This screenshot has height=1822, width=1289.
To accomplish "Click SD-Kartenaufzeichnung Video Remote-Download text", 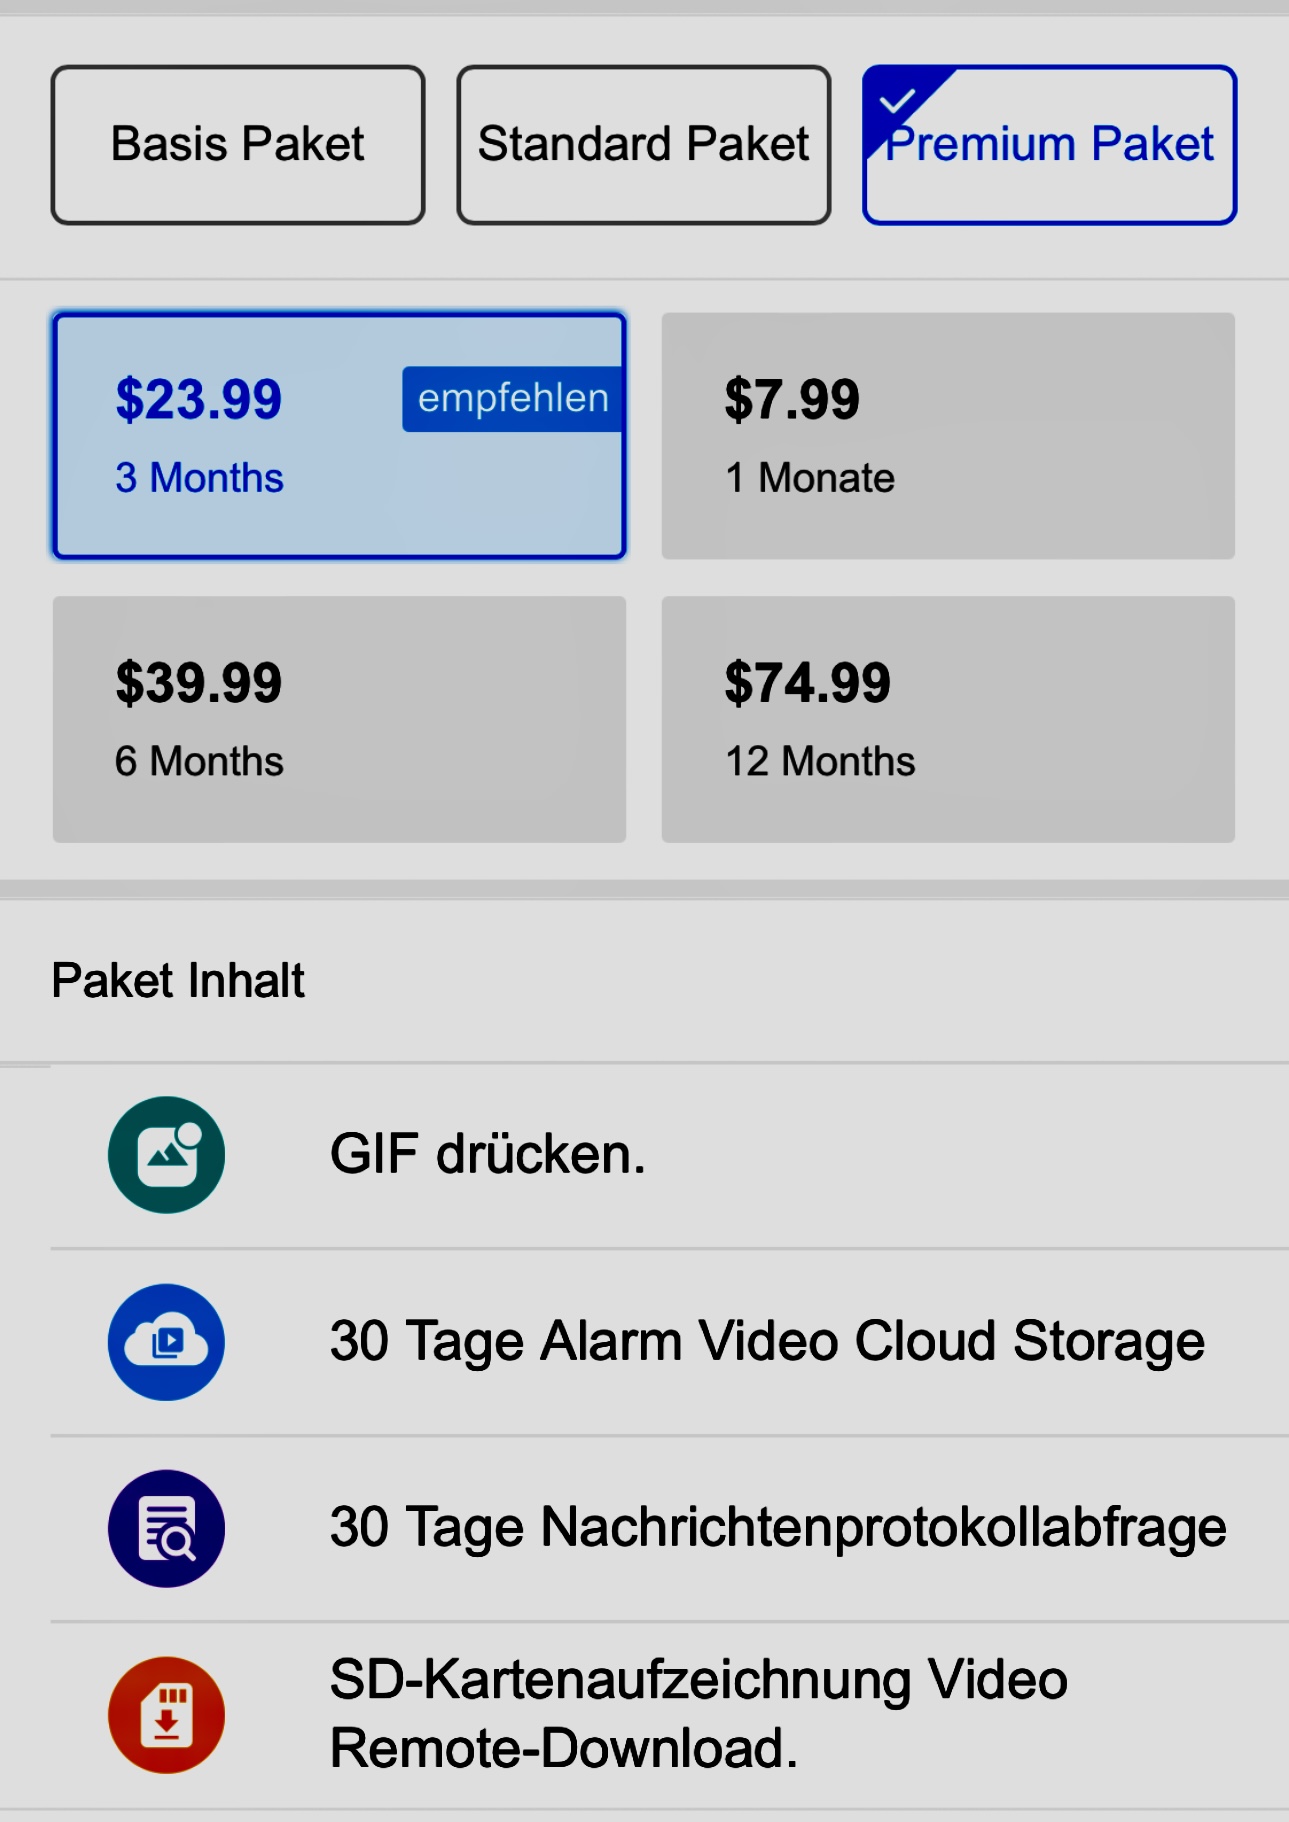I will tap(699, 1714).
